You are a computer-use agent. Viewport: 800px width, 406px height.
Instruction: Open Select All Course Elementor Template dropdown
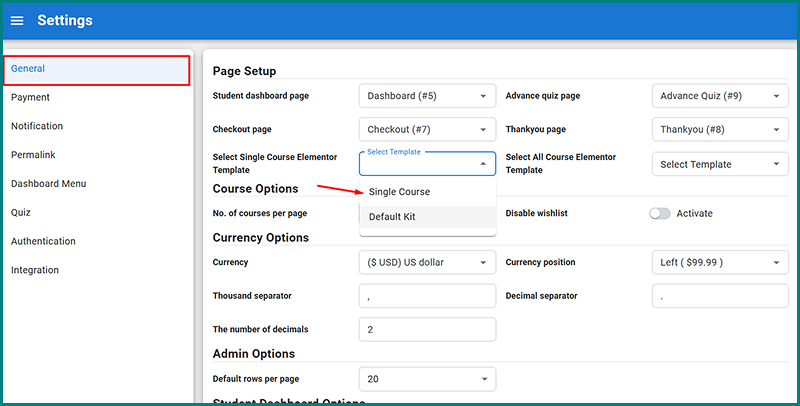coord(720,164)
